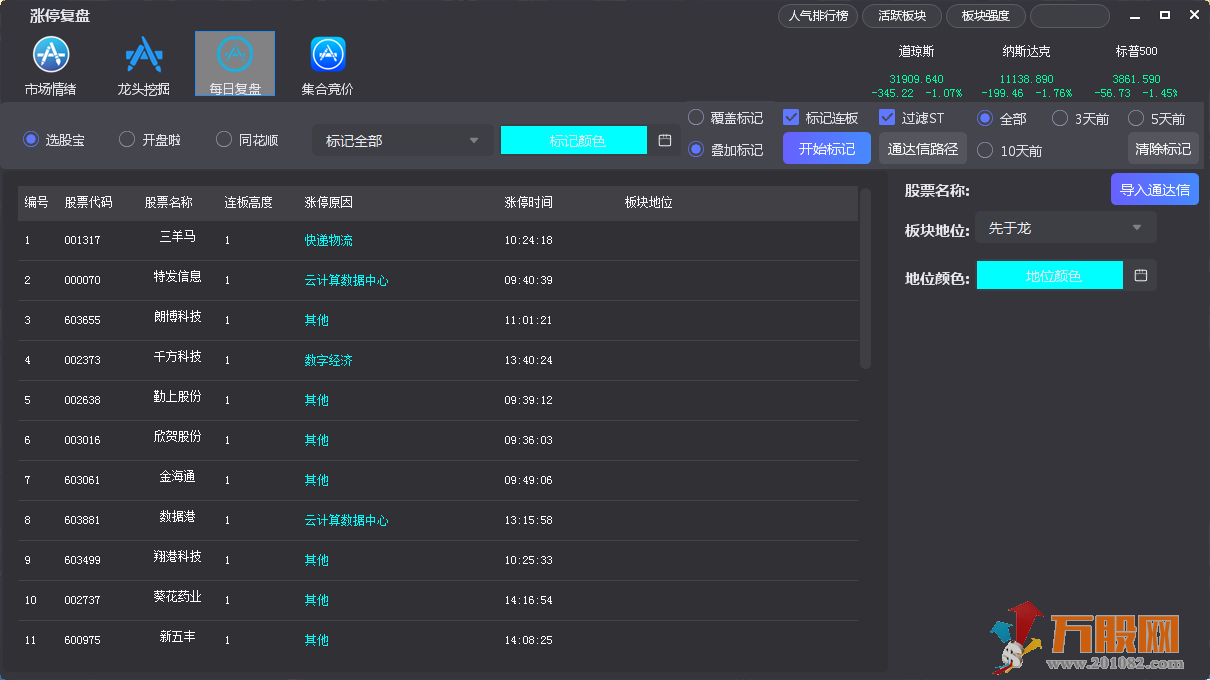Sort by 编号 column header
This screenshot has height=680, width=1210.
(x=37, y=202)
